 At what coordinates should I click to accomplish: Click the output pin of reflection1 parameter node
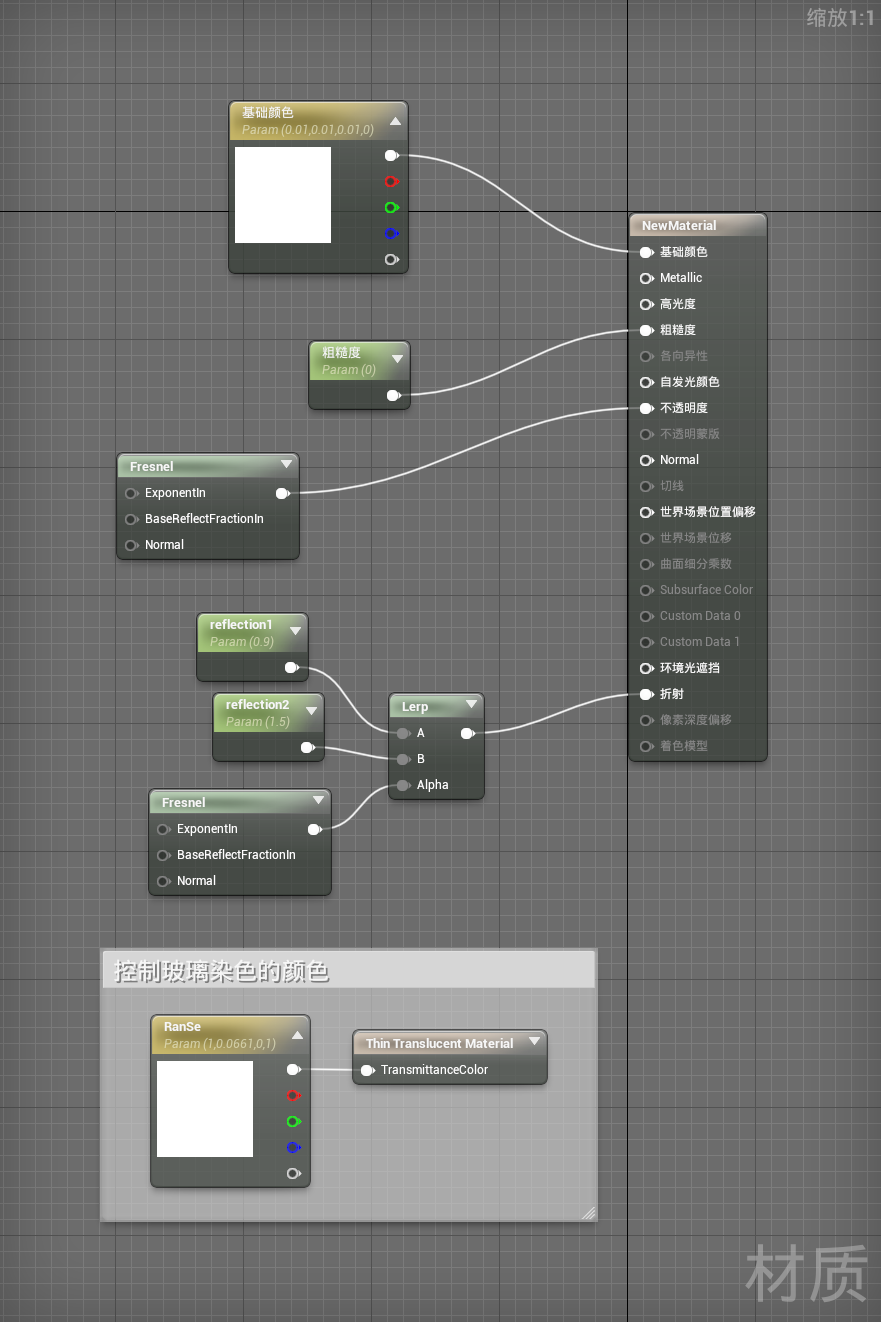click(292, 667)
